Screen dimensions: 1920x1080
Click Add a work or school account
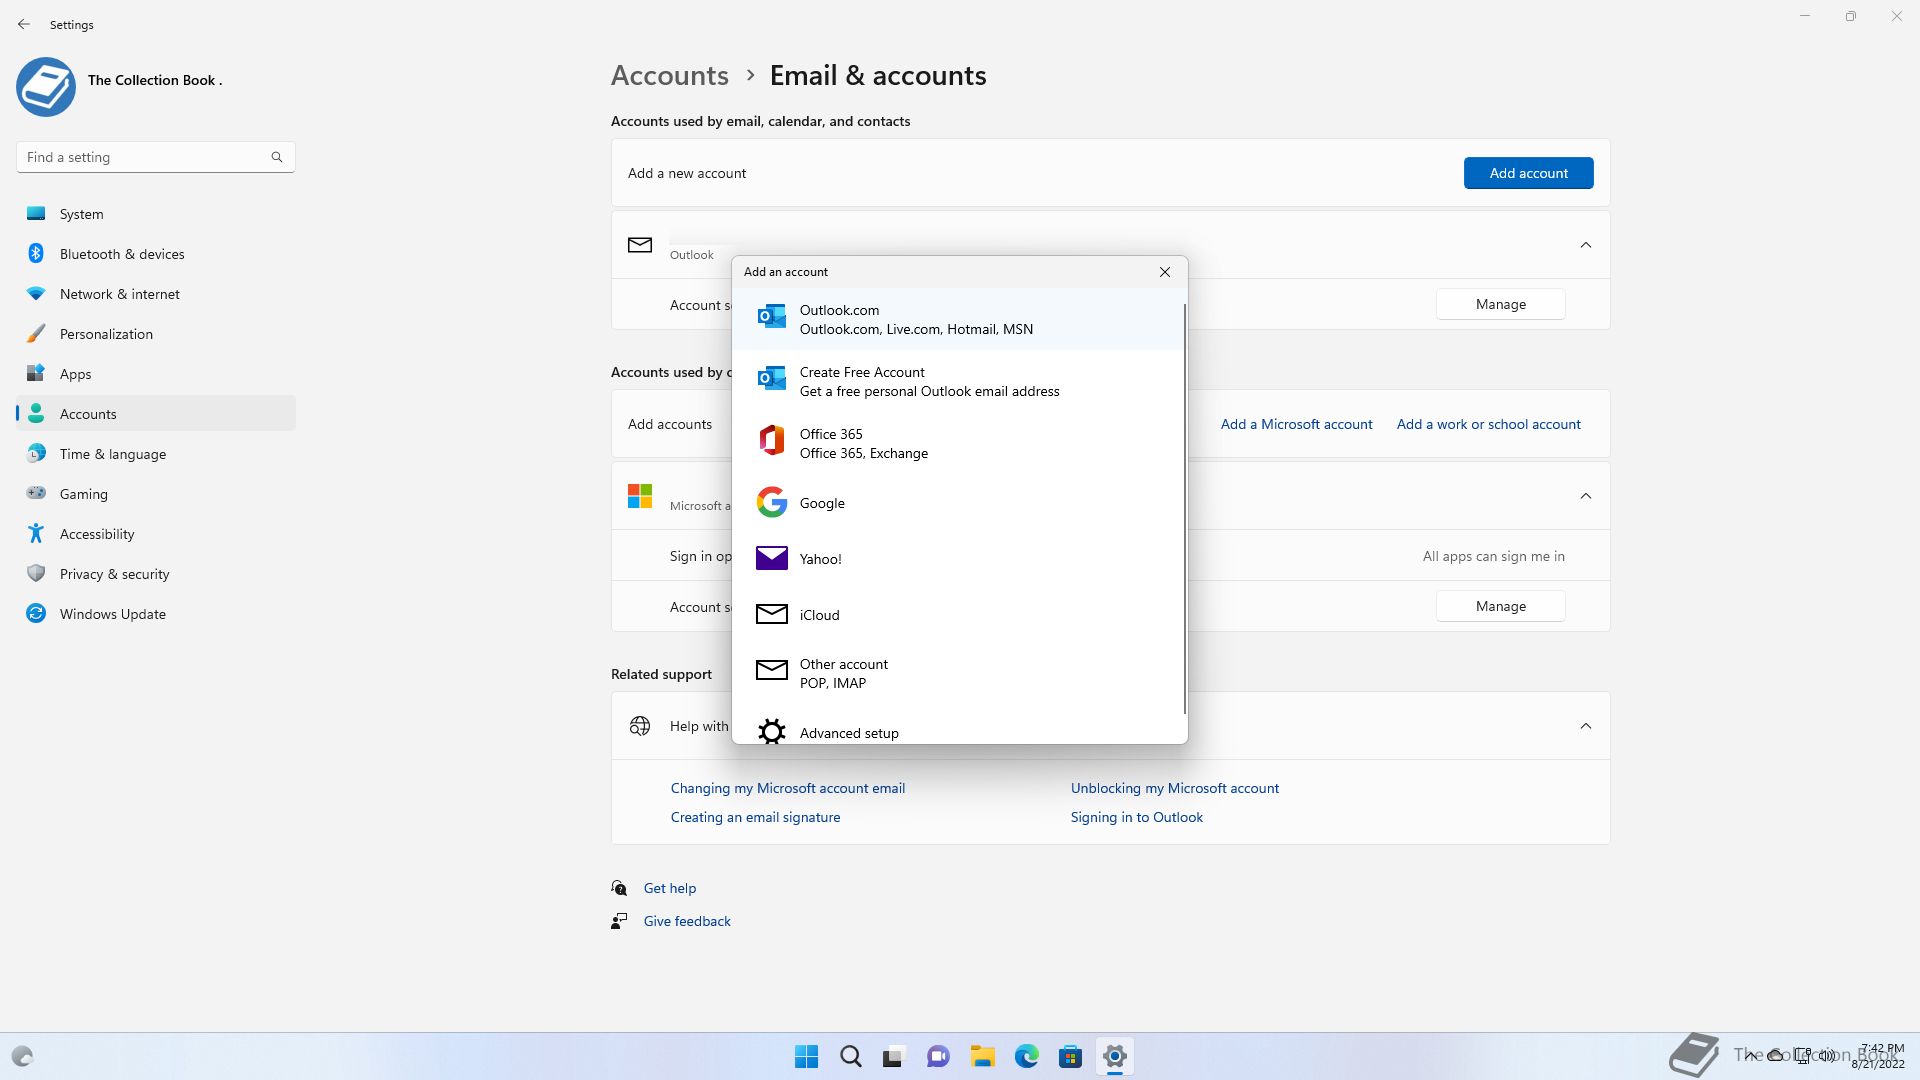click(x=1488, y=424)
